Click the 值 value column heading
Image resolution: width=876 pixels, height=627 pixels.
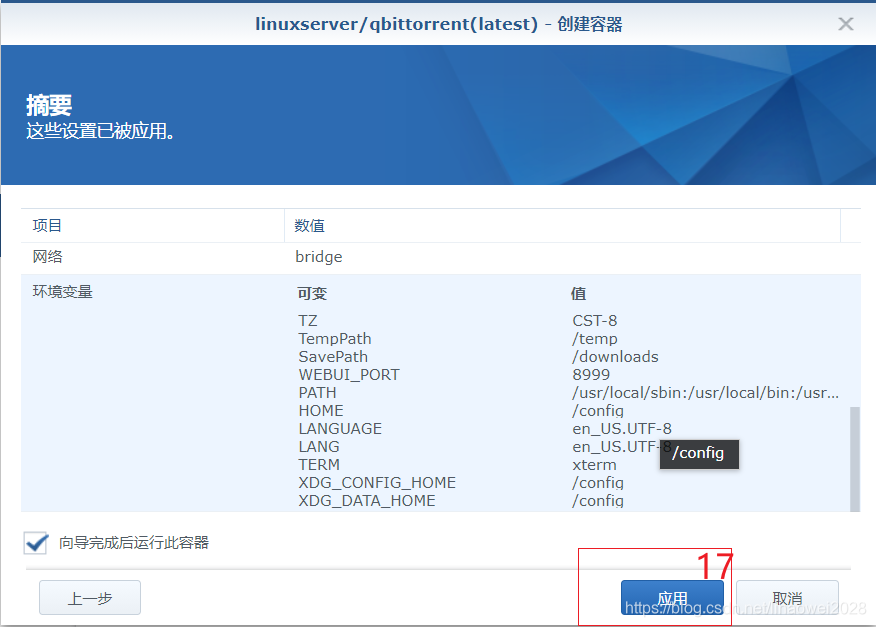pos(578,293)
